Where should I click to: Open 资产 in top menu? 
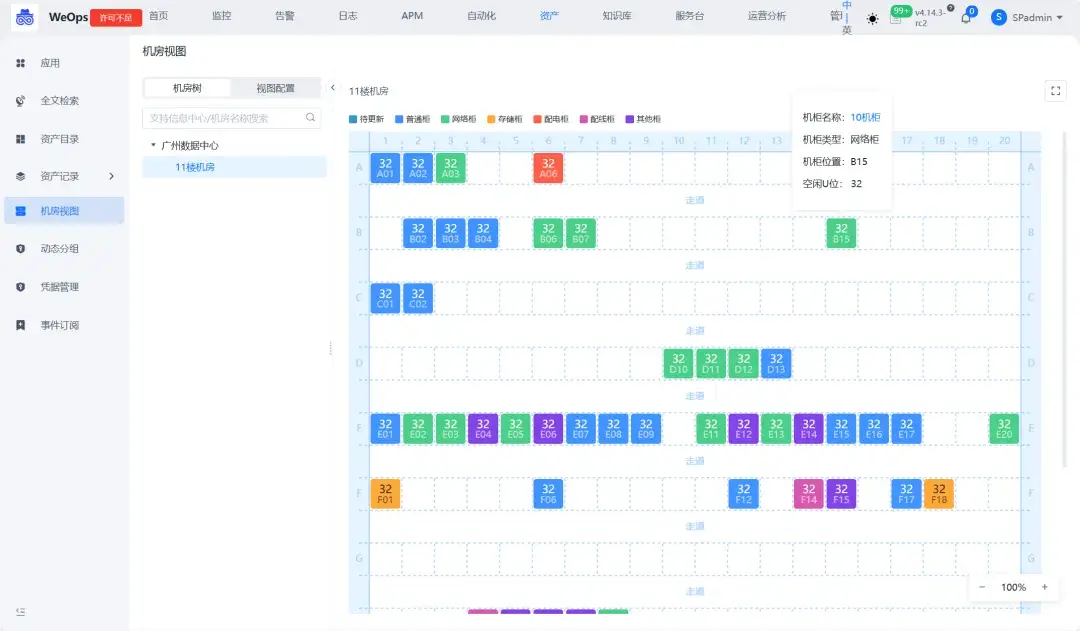click(x=549, y=16)
